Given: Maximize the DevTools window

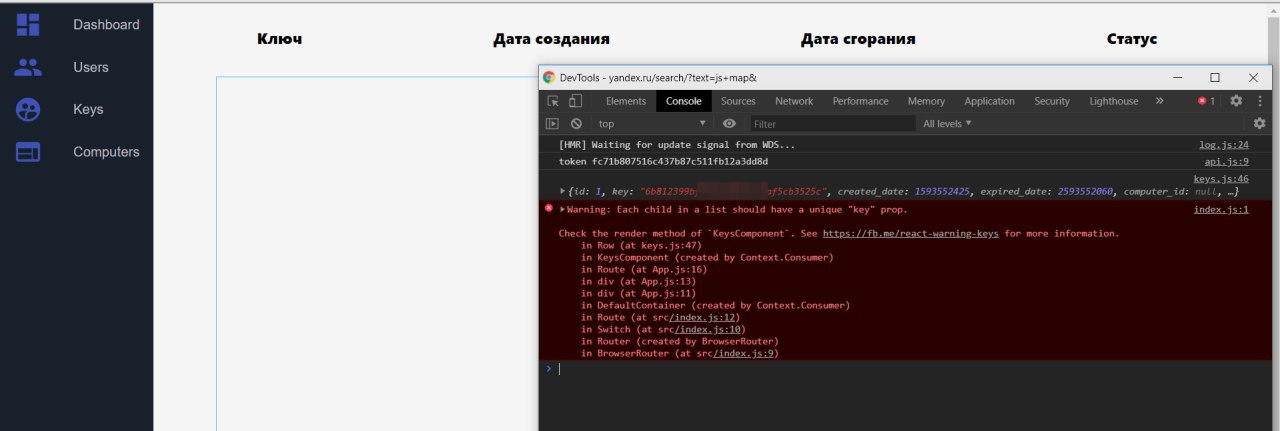Looking at the screenshot, I should coord(1215,77).
